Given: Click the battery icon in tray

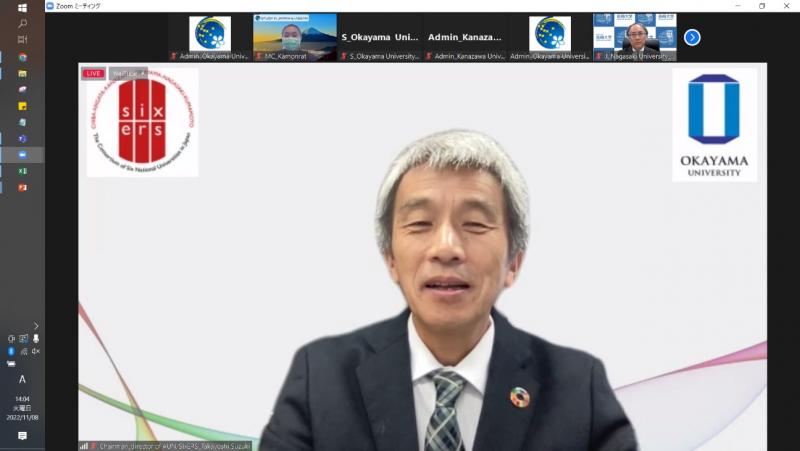Looking at the screenshot, I should click(11, 364).
